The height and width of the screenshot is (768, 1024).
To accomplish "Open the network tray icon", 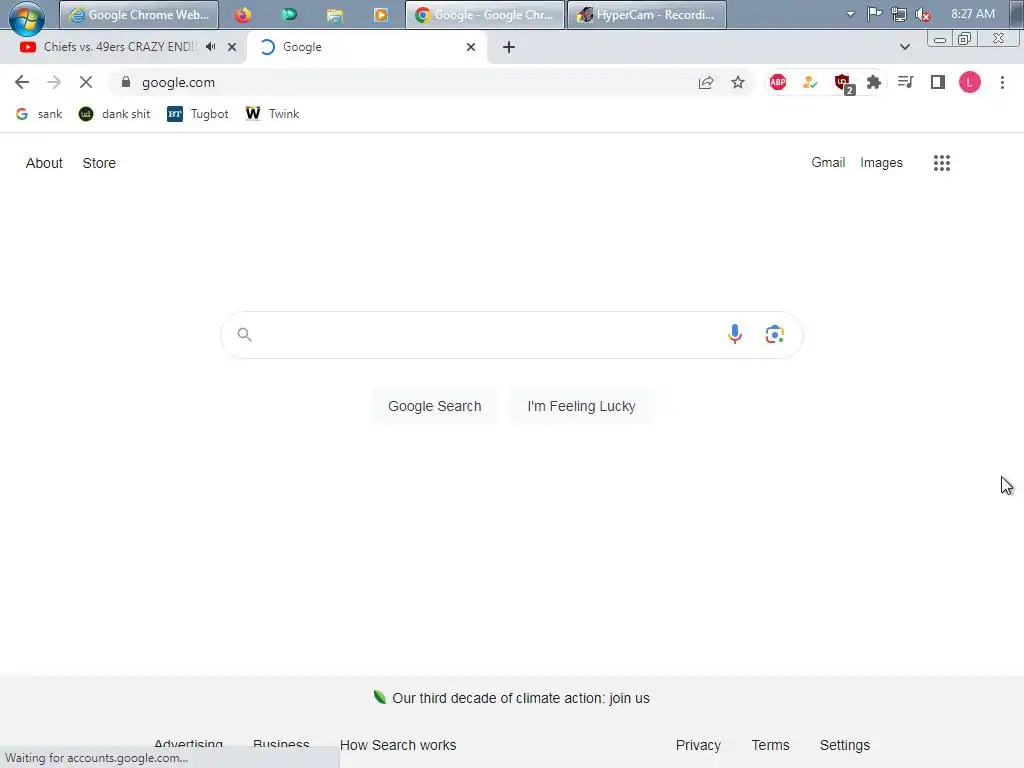I will (x=899, y=14).
